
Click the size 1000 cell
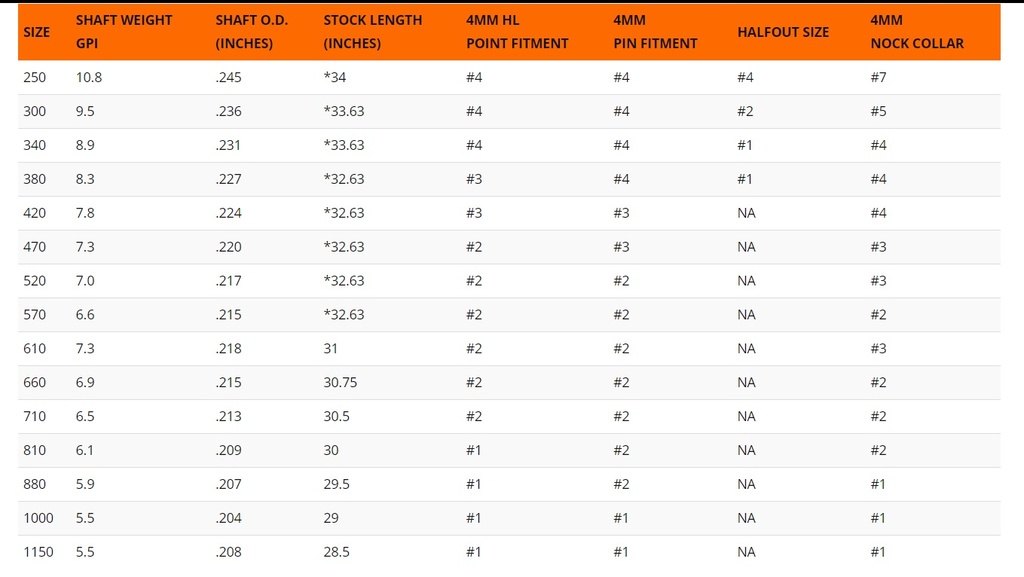[x=39, y=518]
